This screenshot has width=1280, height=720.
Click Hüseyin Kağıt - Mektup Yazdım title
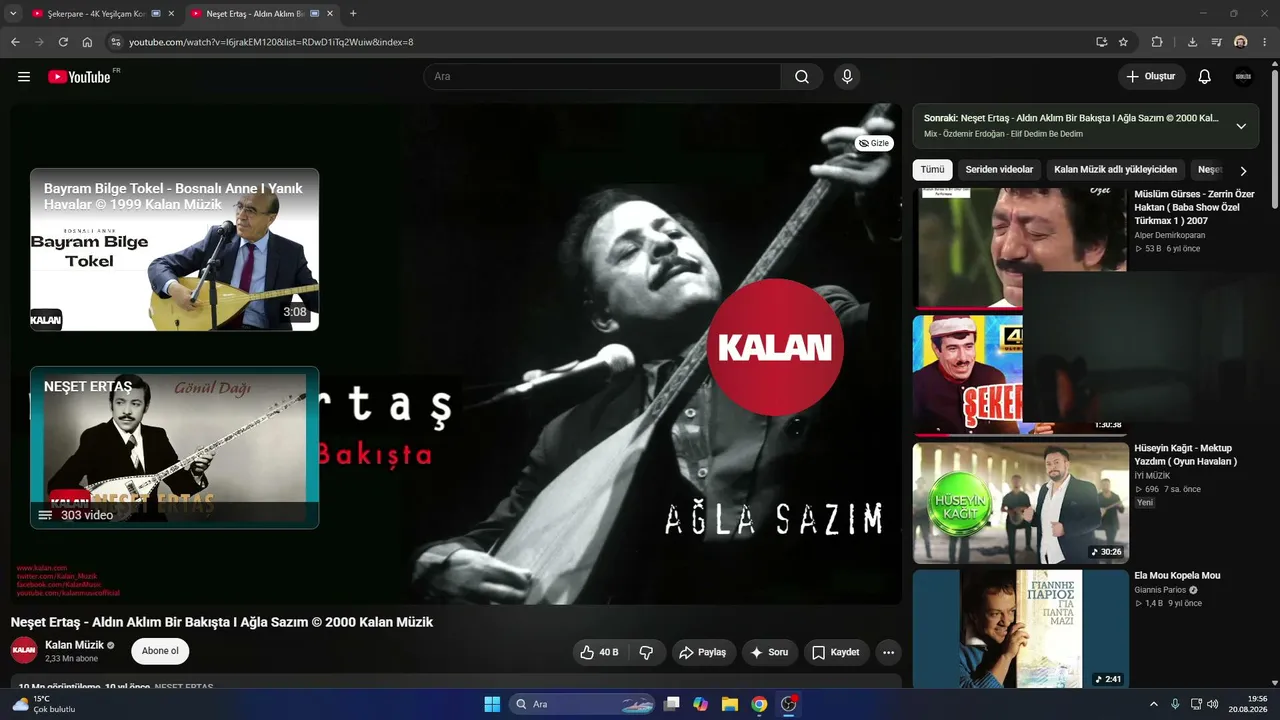pyautogui.click(x=1186, y=455)
